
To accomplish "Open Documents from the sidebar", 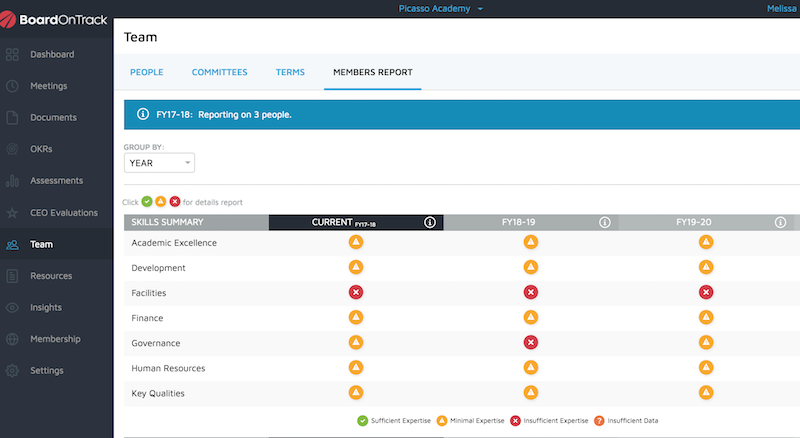I will [x=53, y=118].
